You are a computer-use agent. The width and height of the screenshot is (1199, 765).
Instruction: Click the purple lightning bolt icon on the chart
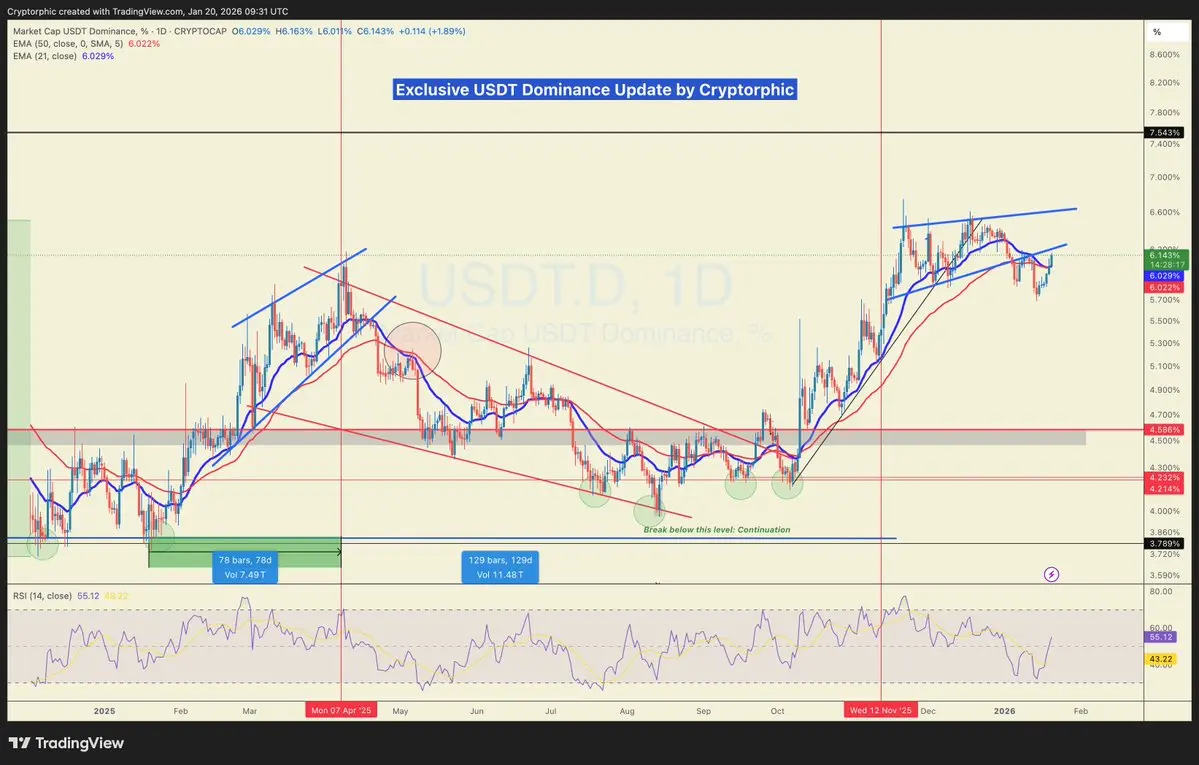[x=1051, y=575]
